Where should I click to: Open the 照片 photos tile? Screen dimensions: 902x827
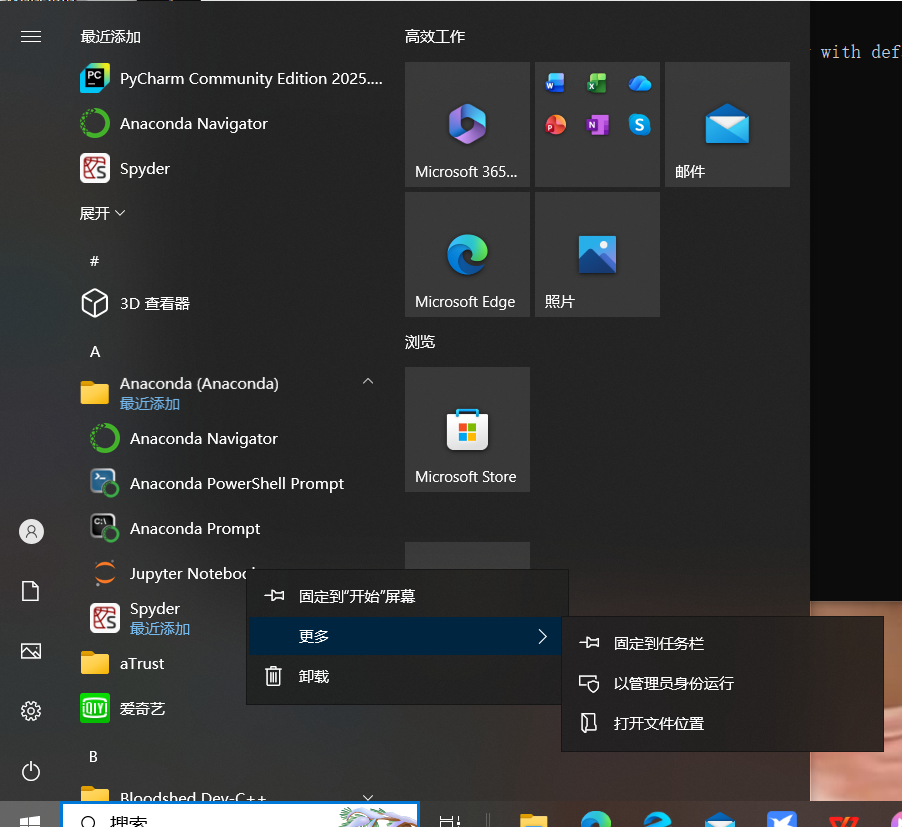point(597,254)
